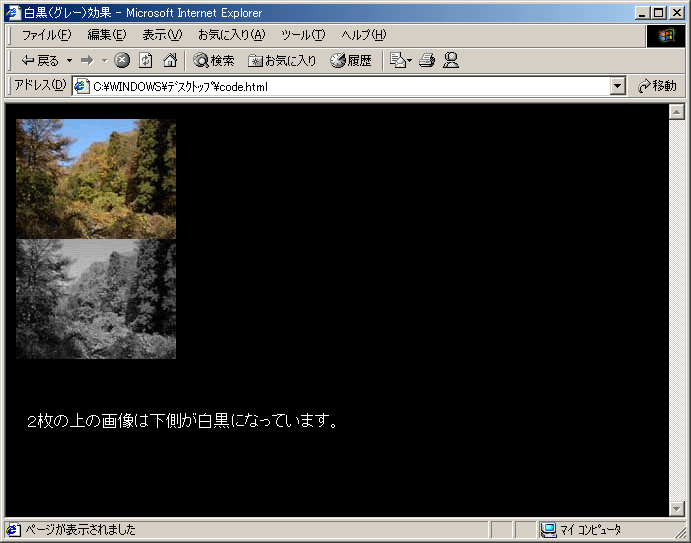
Task: Close the Internet Explorer window
Action: pyautogui.click(x=676, y=13)
